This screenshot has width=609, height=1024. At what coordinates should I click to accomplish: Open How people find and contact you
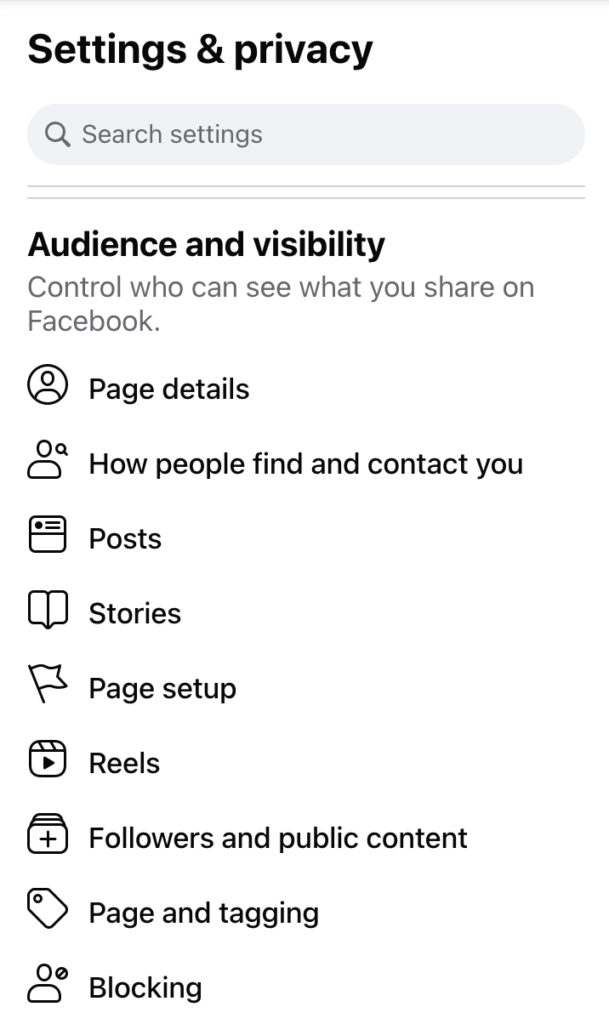pyautogui.click(x=306, y=464)
